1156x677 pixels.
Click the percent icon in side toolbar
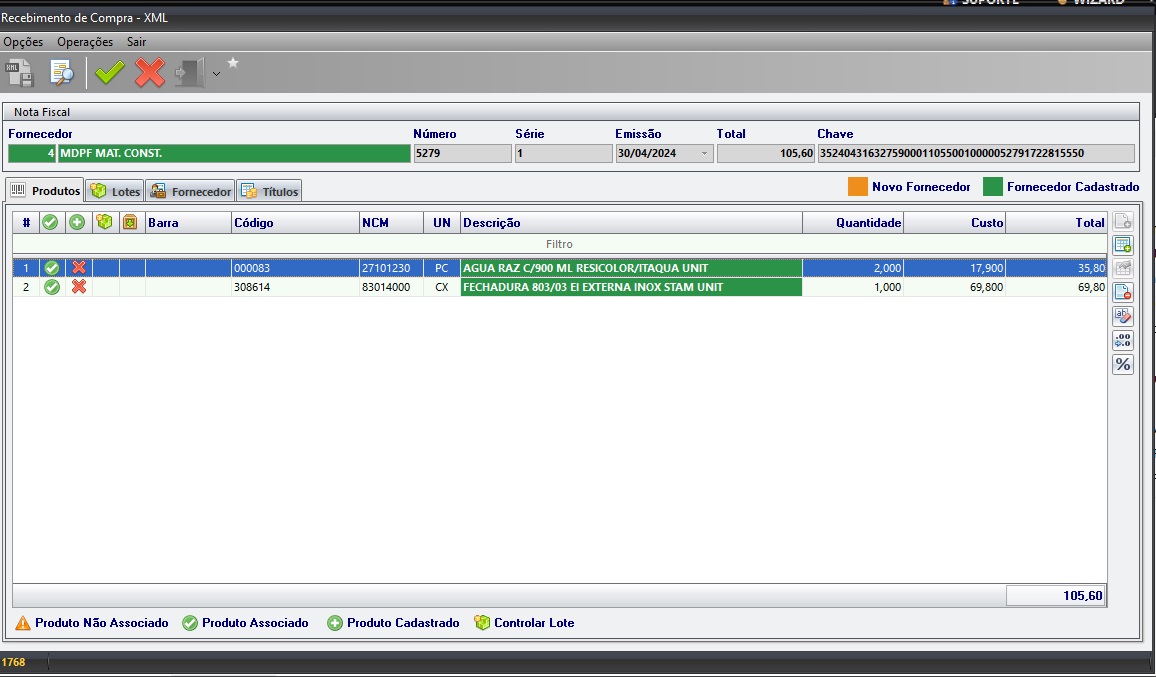(x=1123, y=364)
